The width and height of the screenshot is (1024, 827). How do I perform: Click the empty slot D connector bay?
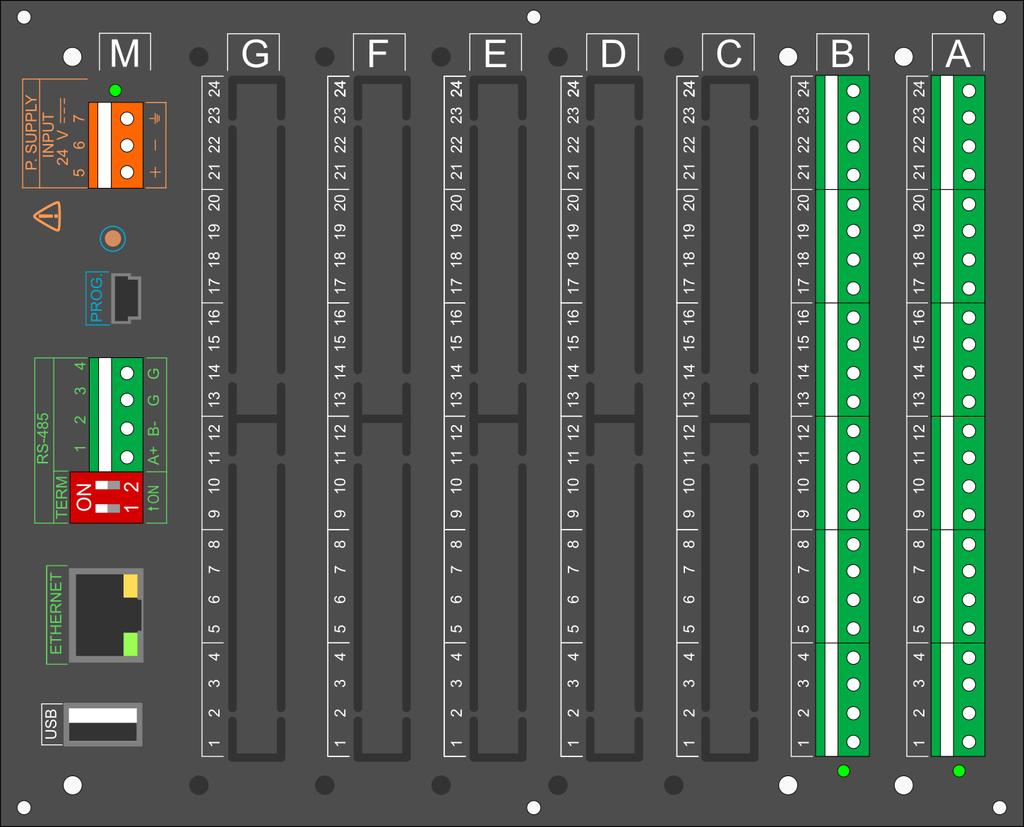click(615, 418)
